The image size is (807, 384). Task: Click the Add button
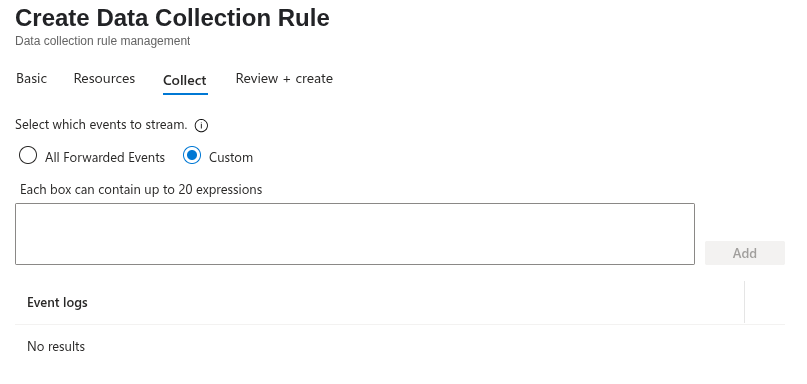tap(745, 253)
